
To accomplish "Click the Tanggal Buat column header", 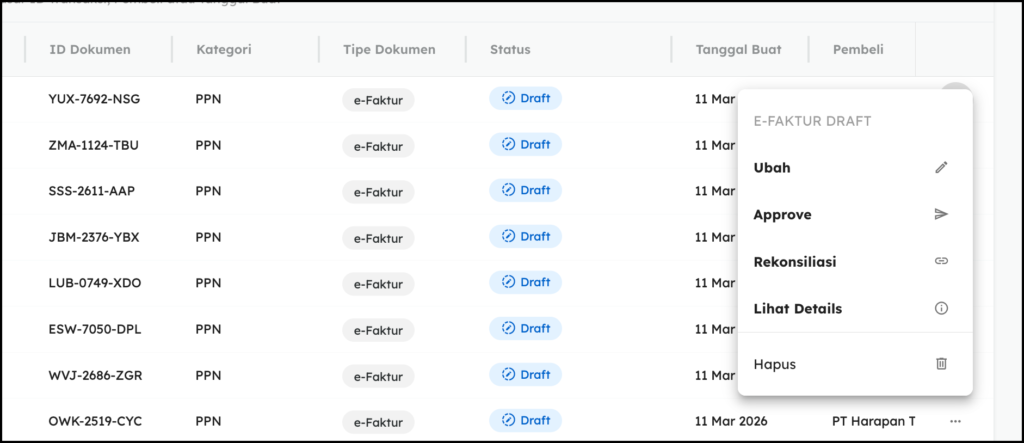I will point(738,50).
